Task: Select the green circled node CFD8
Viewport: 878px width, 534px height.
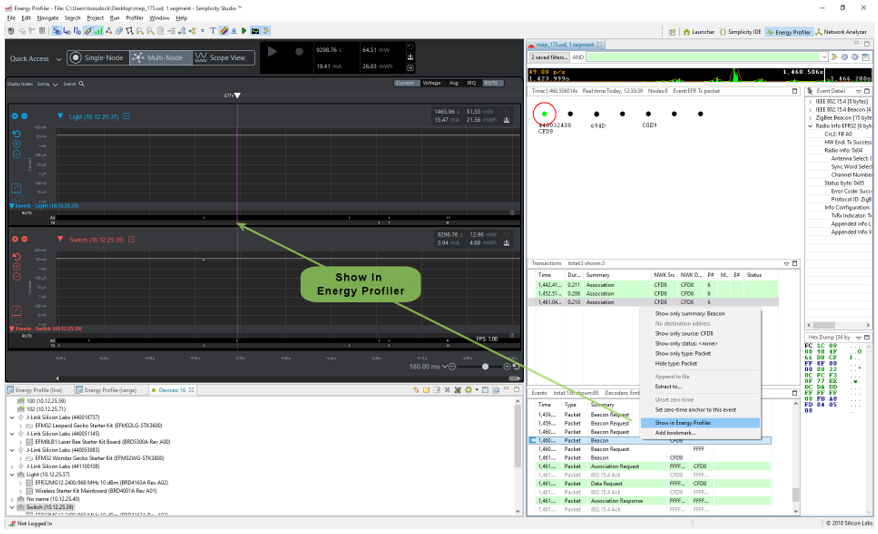Action: (x=544, y=114)
